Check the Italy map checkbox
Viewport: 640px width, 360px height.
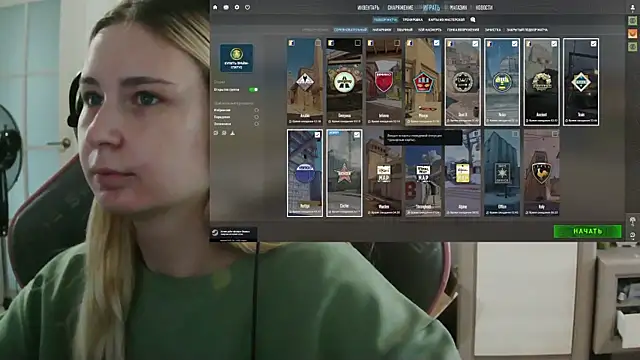pos(555,134)
